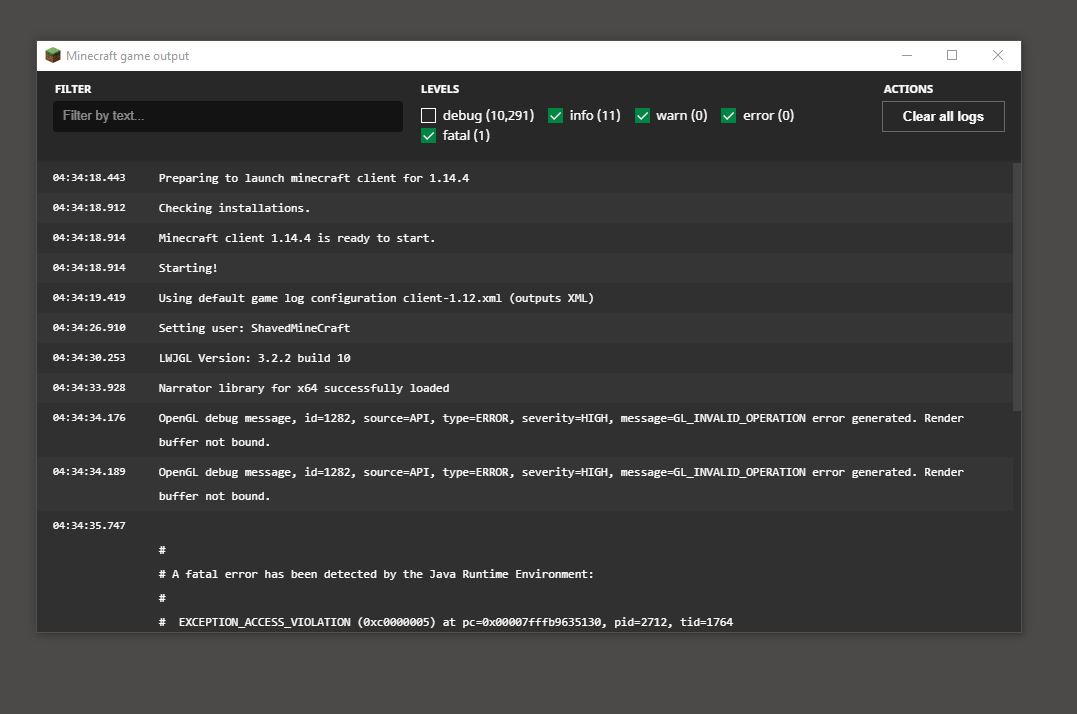The width and height of the screenshot is (1077, 714).
Task: Click the Minecraft grass block icon in title bar
Action: click(53, 56)
